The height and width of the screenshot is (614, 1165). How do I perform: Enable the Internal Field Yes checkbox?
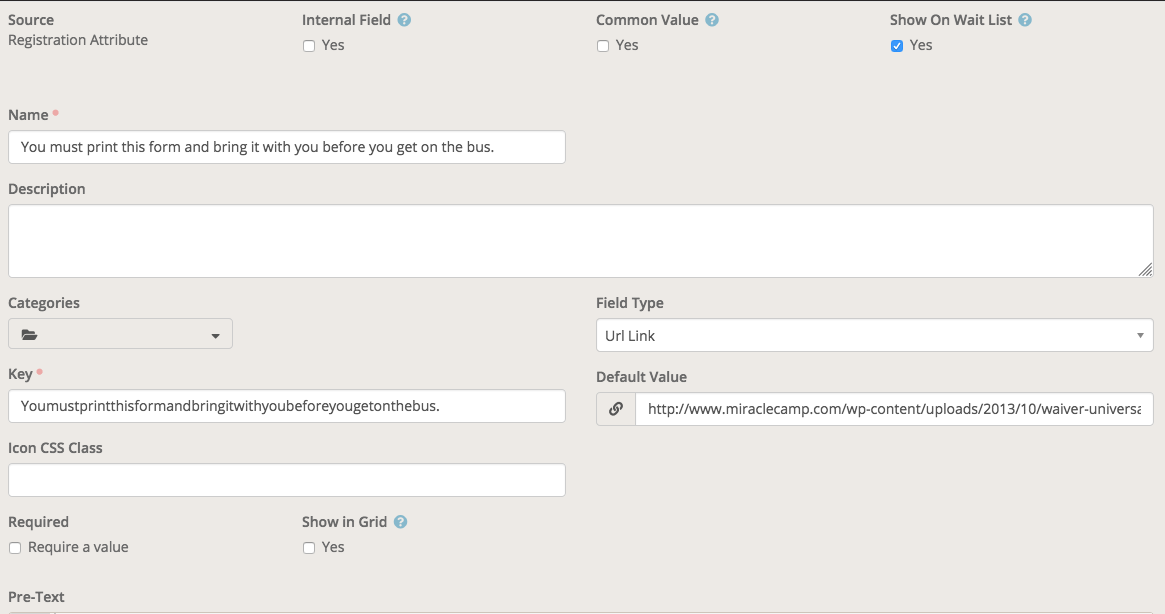(x=308, y=45)
